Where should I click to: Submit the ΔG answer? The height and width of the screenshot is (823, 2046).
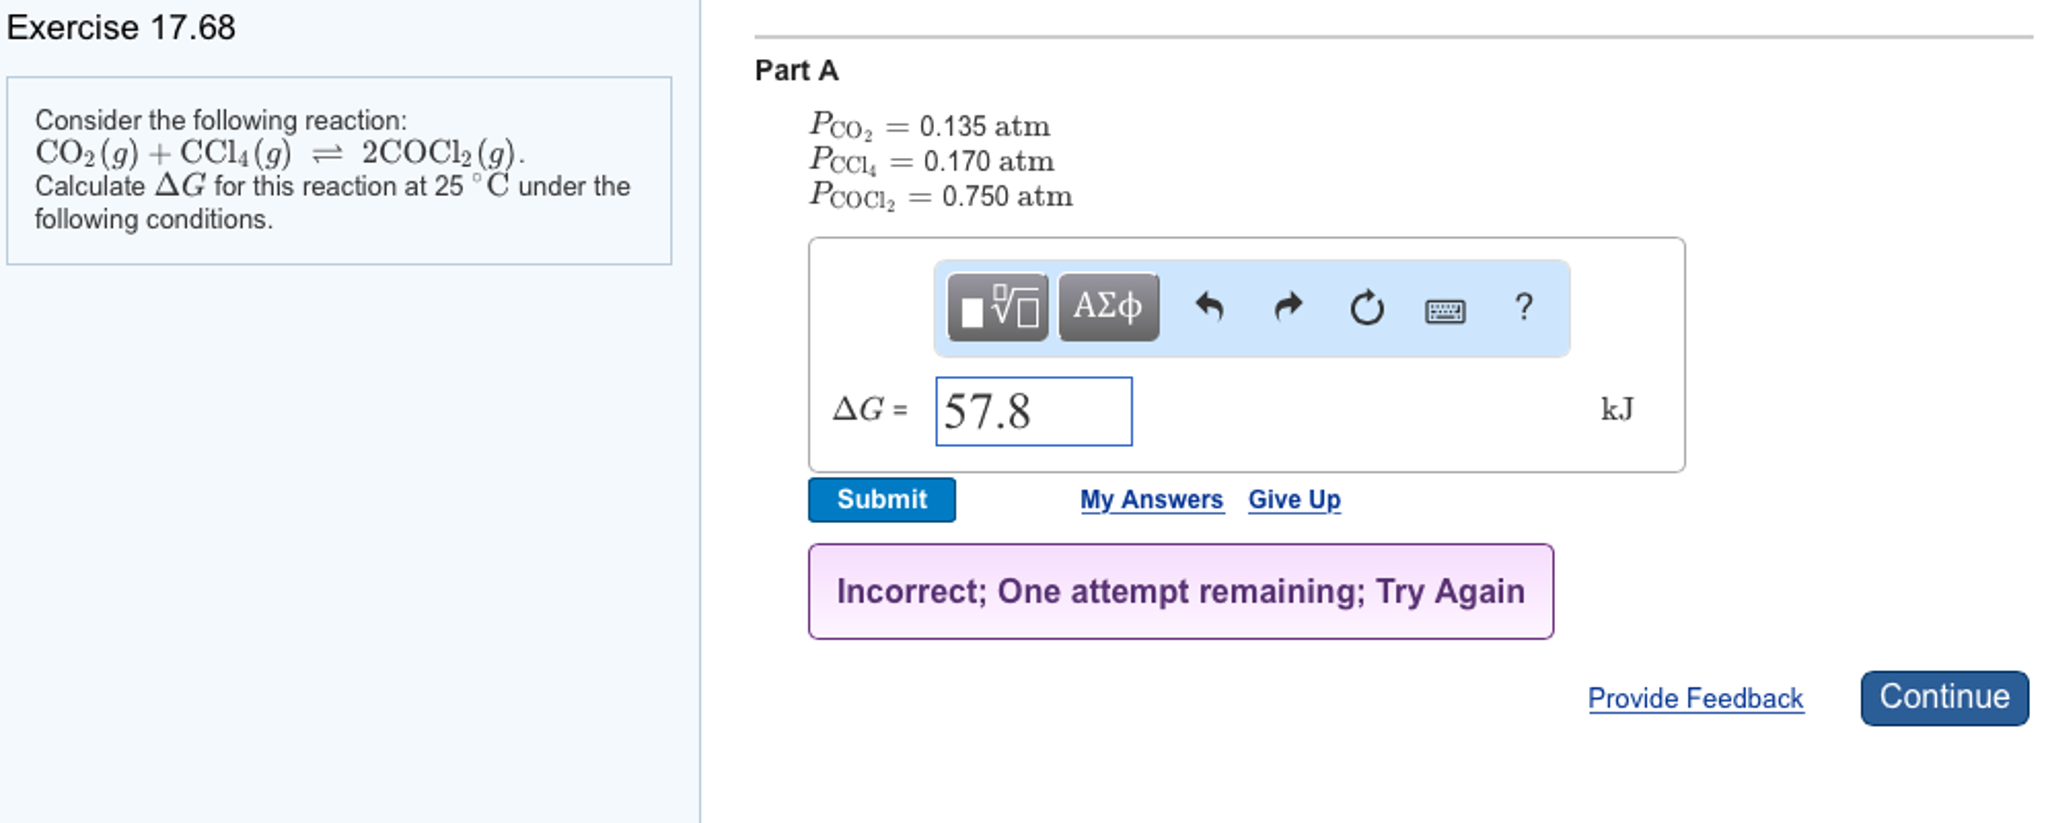click(x=881, y=499)
